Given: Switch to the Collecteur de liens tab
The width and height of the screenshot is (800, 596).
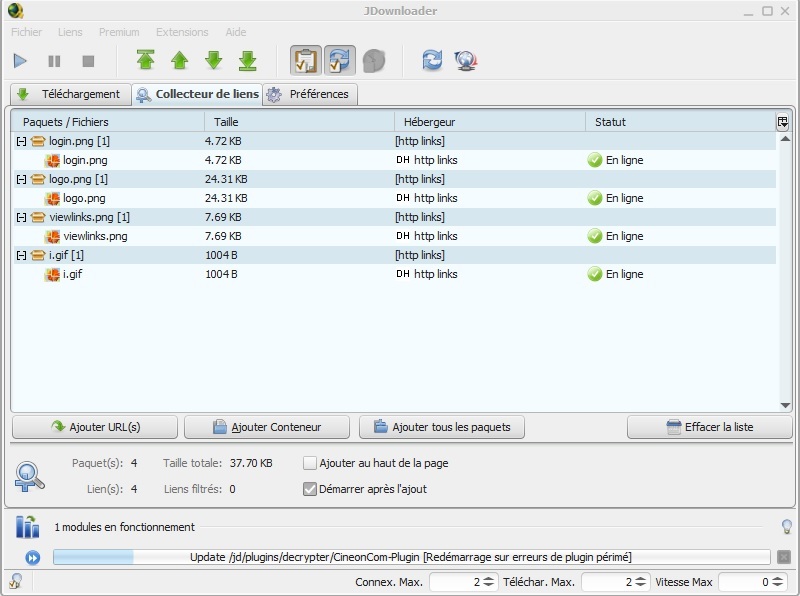Looking at the screenshot, I should coord(197,94).
